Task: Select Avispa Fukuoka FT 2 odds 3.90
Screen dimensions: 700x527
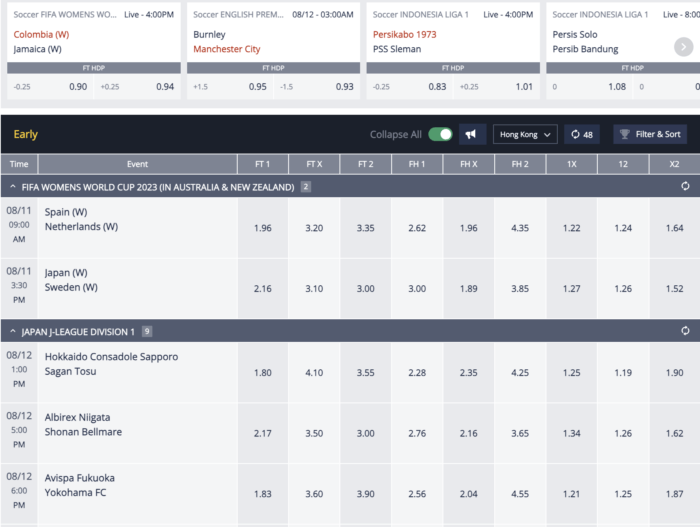Action: (366, 494)
